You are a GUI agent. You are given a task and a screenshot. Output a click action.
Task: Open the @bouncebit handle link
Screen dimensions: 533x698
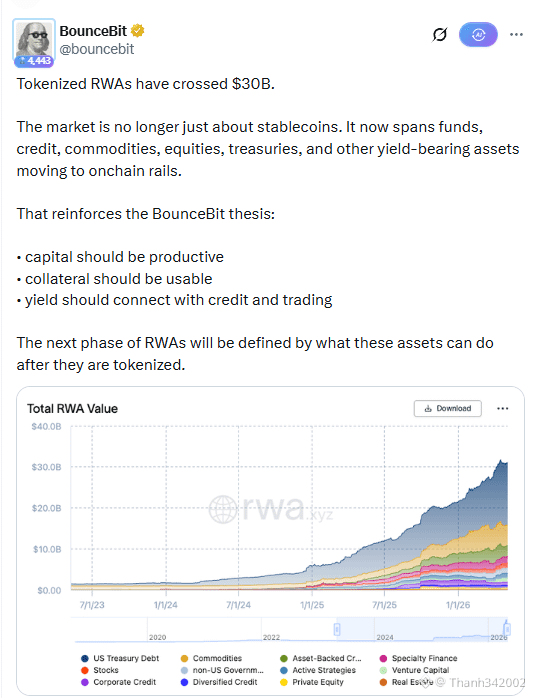(x=97, y=49)
